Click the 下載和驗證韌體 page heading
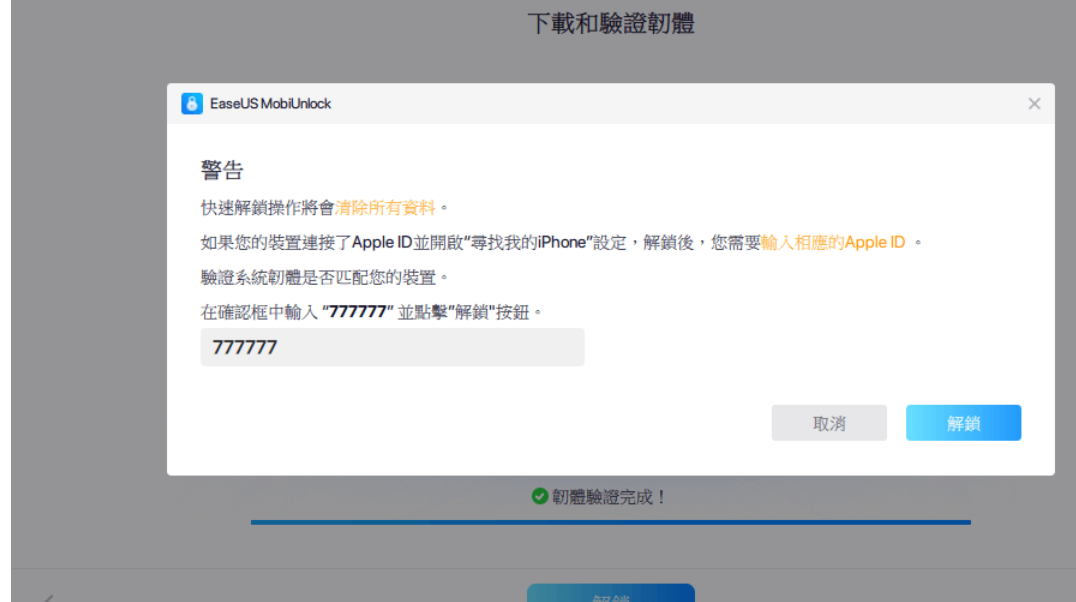 click(x=611, y=23)
